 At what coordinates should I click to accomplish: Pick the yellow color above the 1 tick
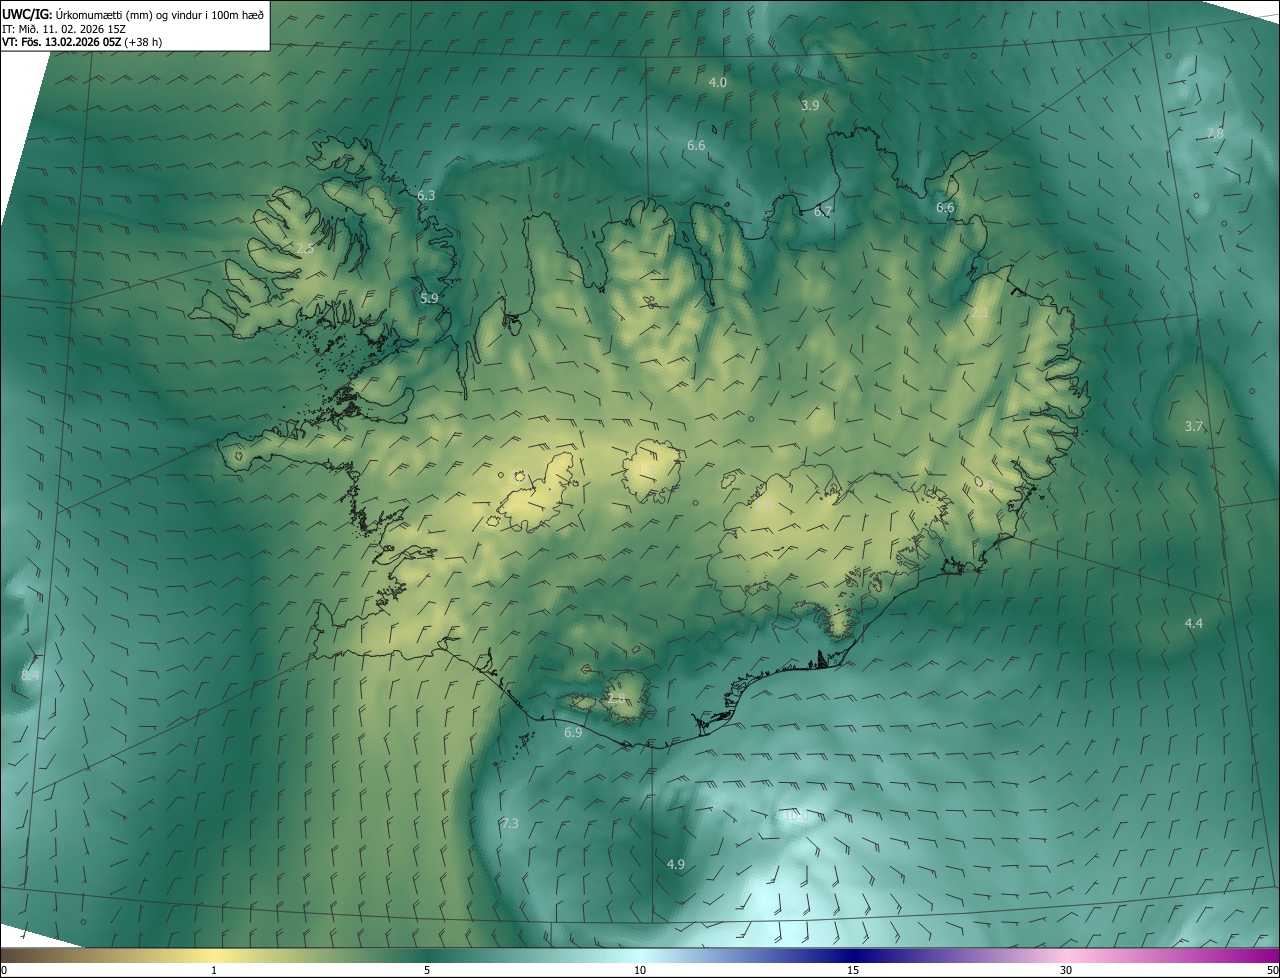[214, 955]
